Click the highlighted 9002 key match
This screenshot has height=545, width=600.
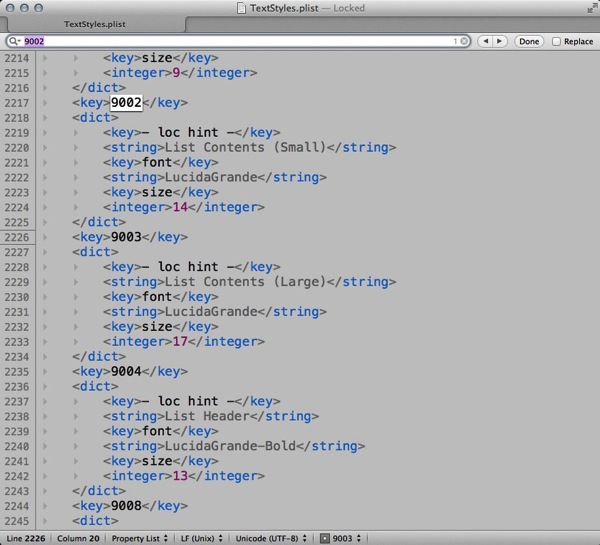[x=126, y=103]
